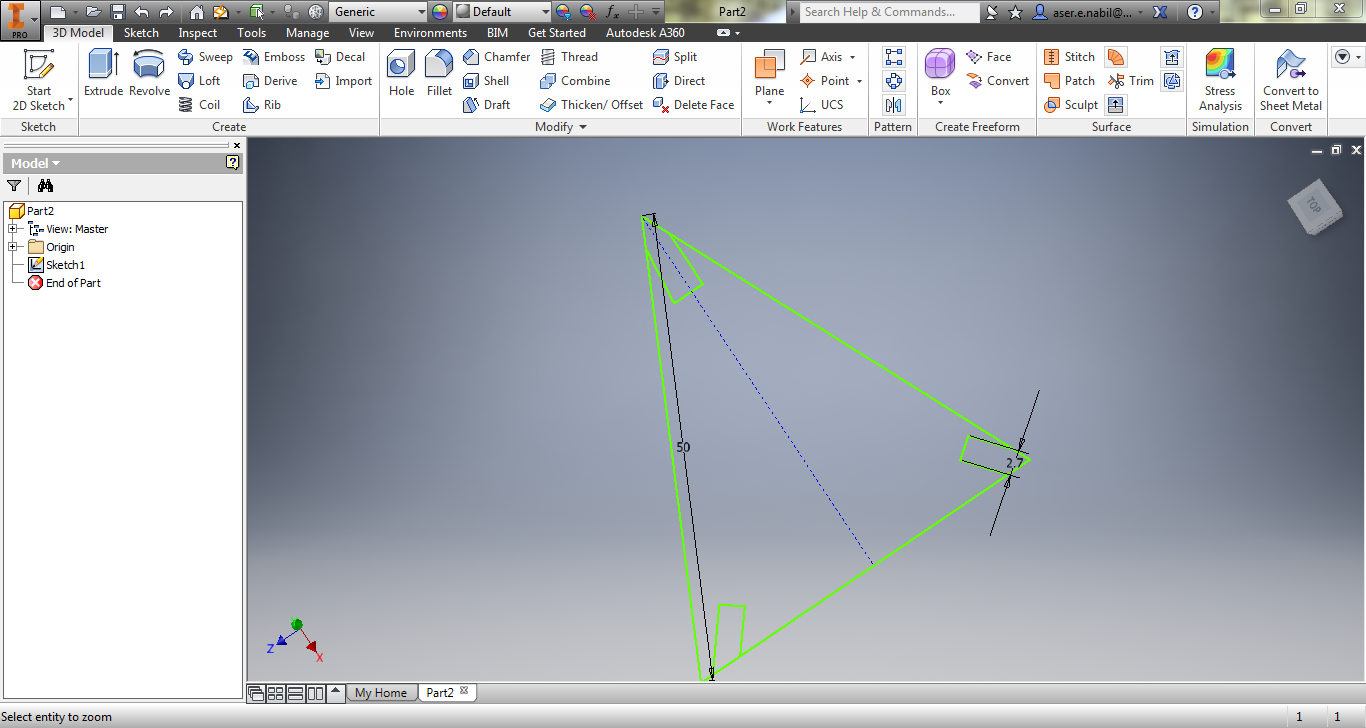Click the Direct edit button
The height and width of the screenshot is (728, 1366).
679,81
